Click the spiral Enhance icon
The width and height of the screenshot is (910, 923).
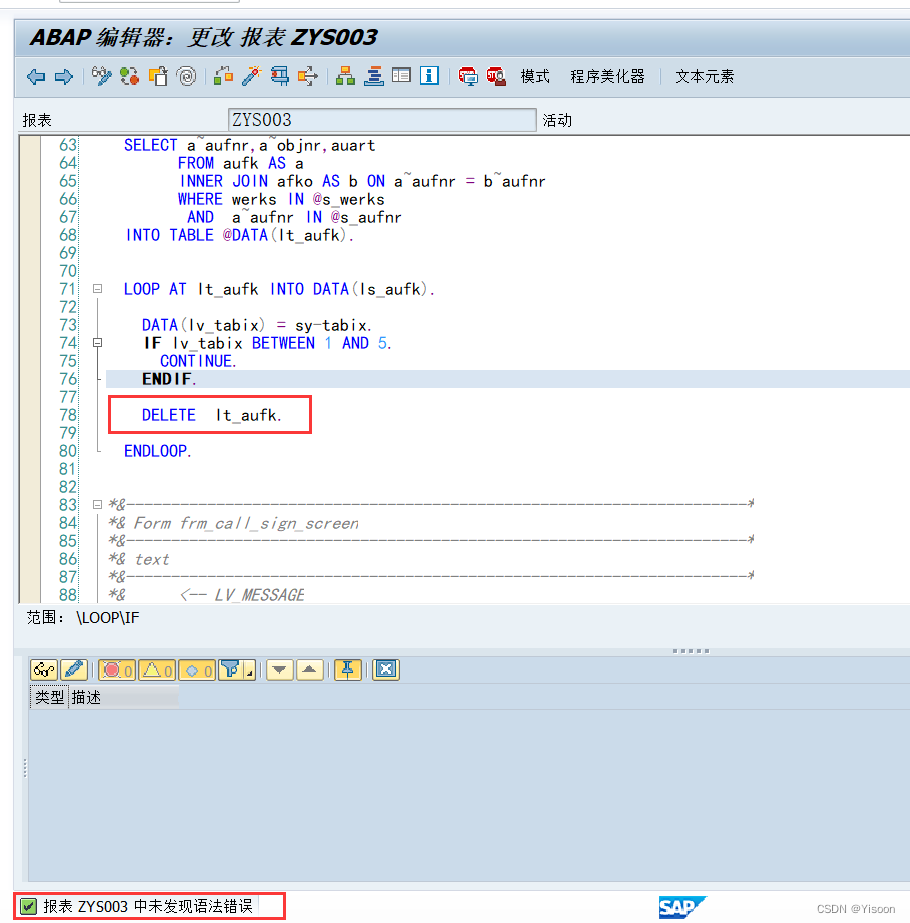pyautogui.click(x=187, y=77)
